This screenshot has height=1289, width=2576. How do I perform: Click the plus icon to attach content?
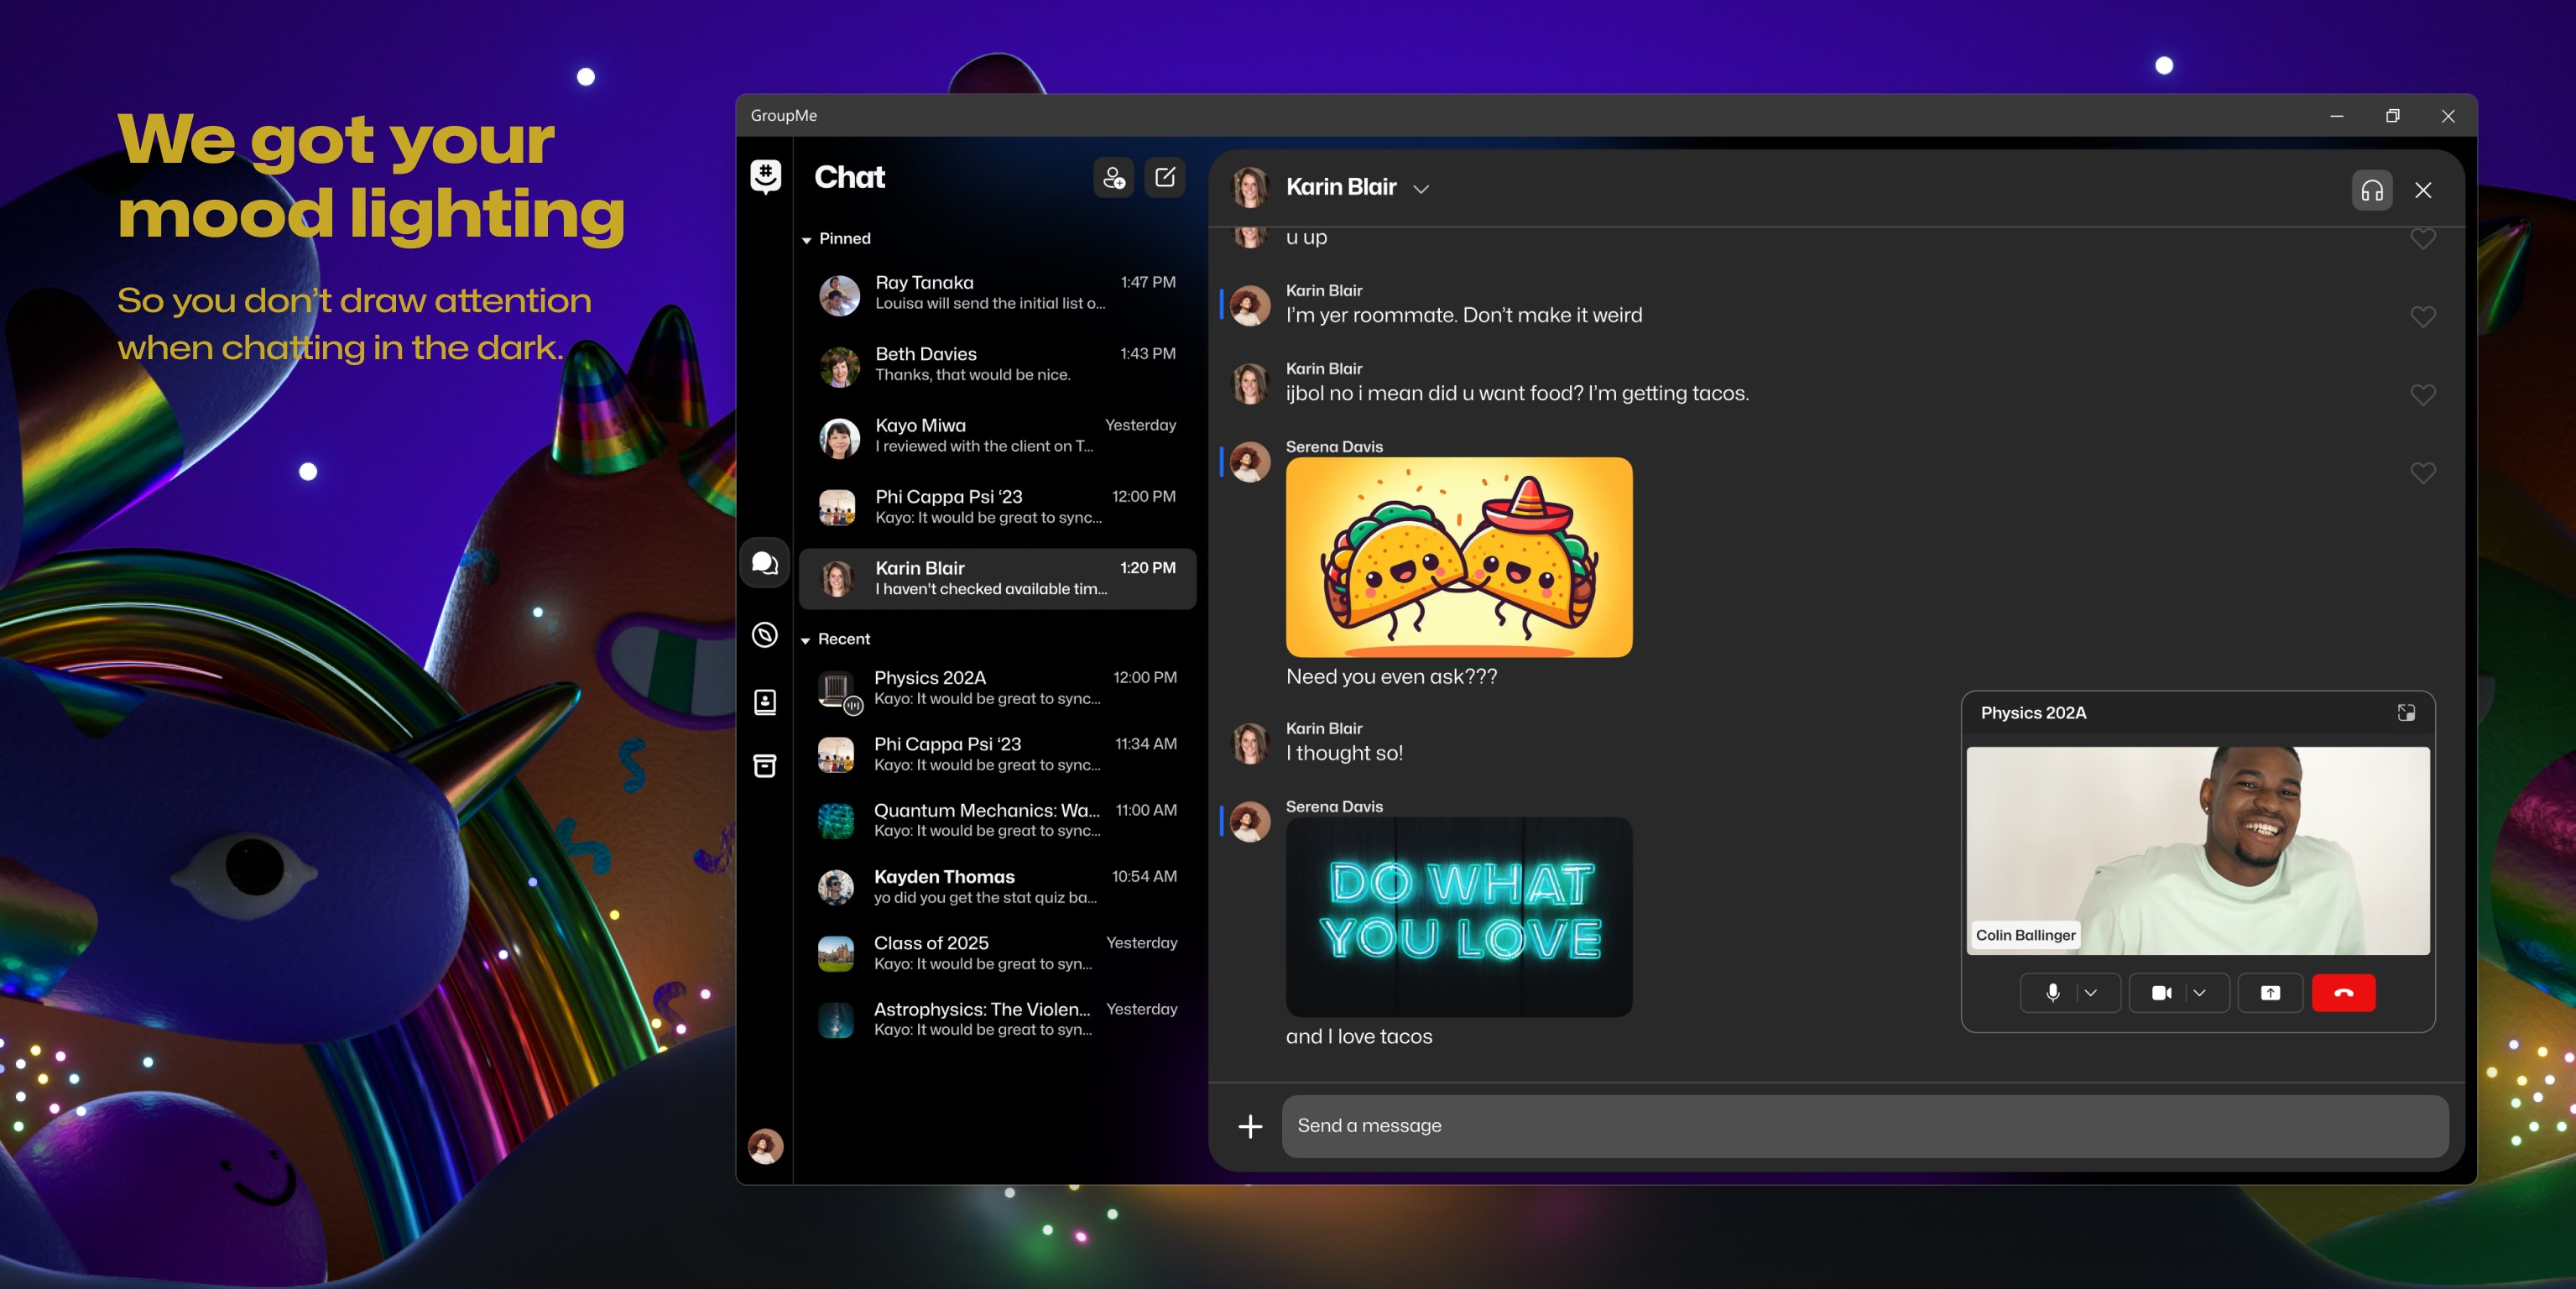pos(1250,1126)
